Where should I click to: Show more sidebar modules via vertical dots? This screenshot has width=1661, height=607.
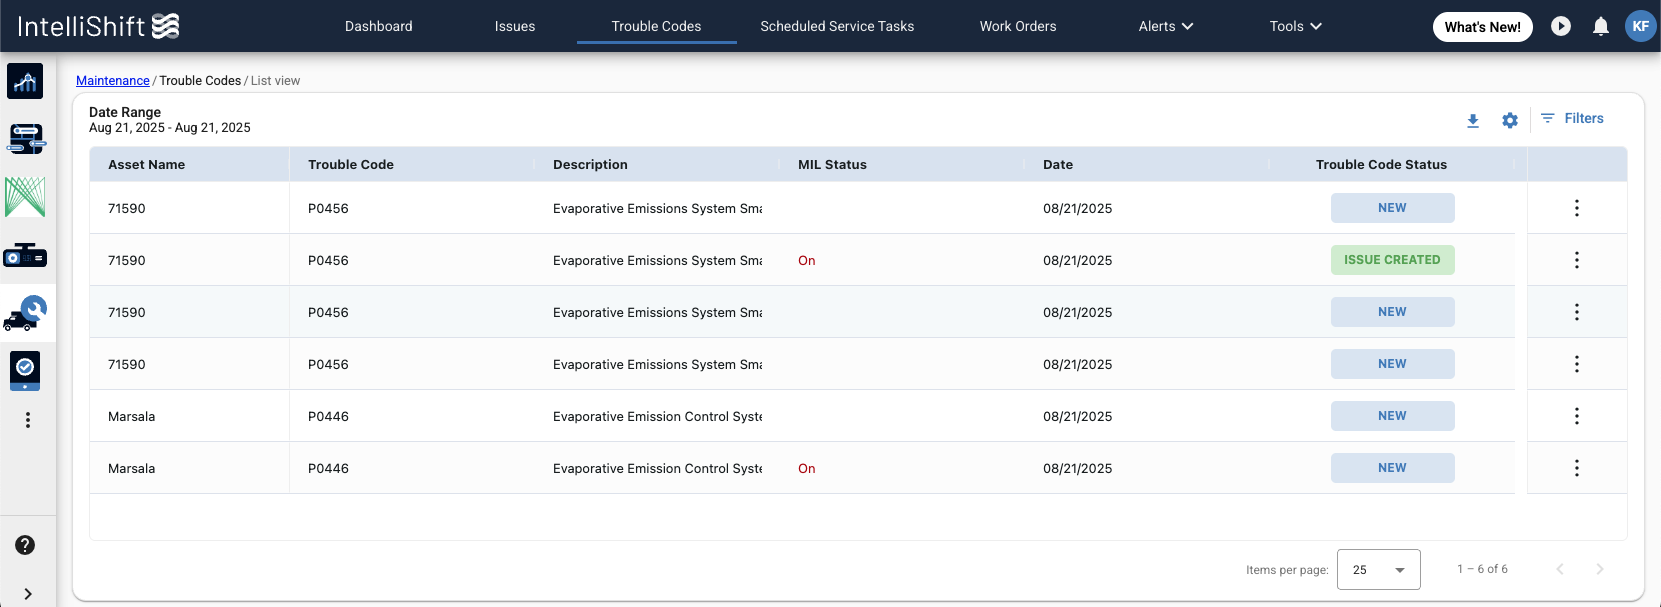[28, 420]
